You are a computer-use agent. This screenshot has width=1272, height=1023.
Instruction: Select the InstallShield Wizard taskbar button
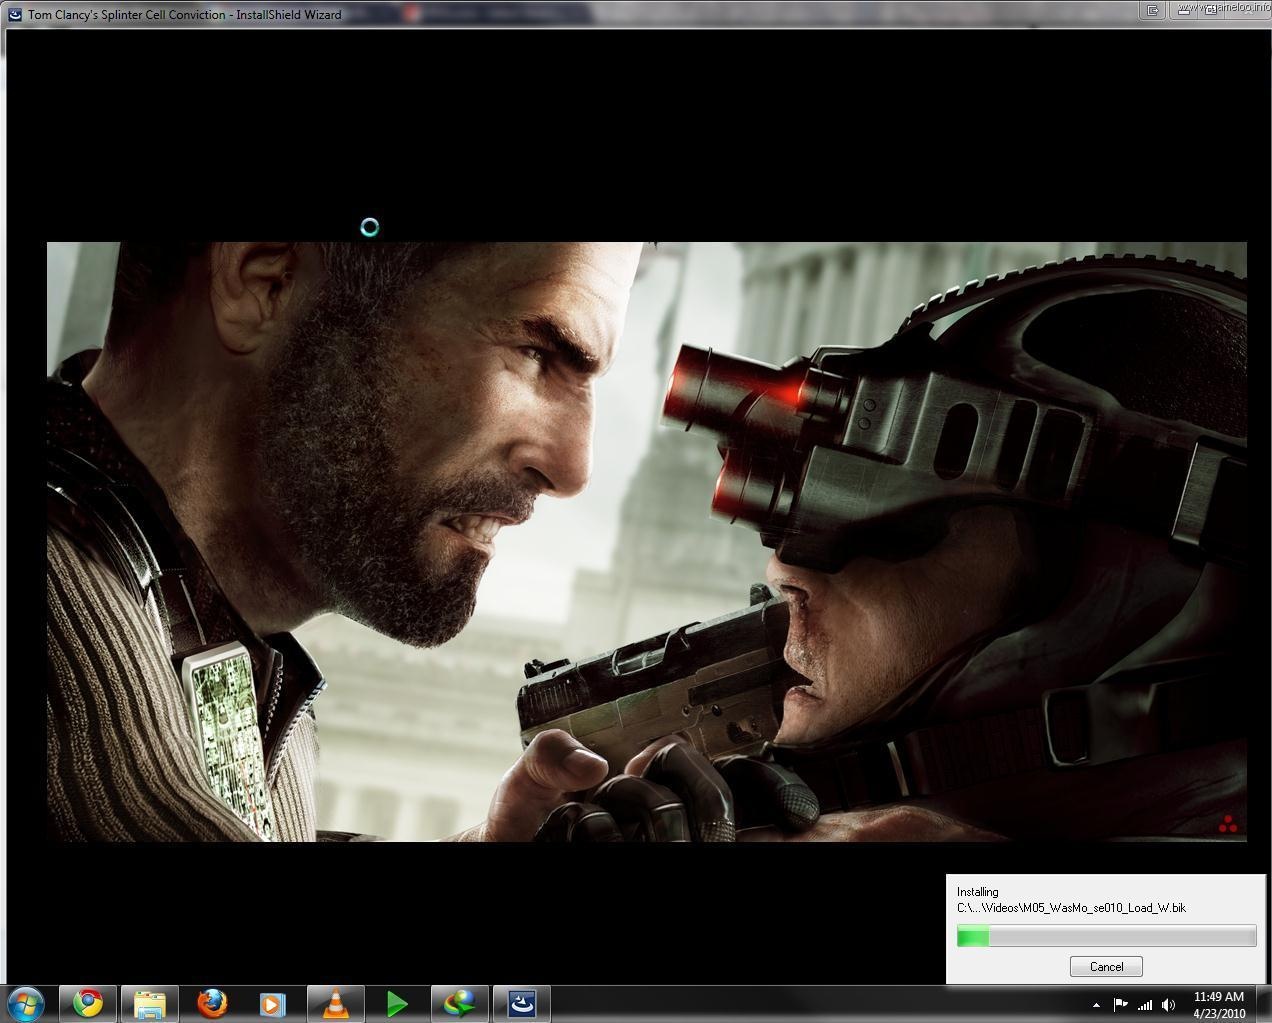coord(522,1003)
